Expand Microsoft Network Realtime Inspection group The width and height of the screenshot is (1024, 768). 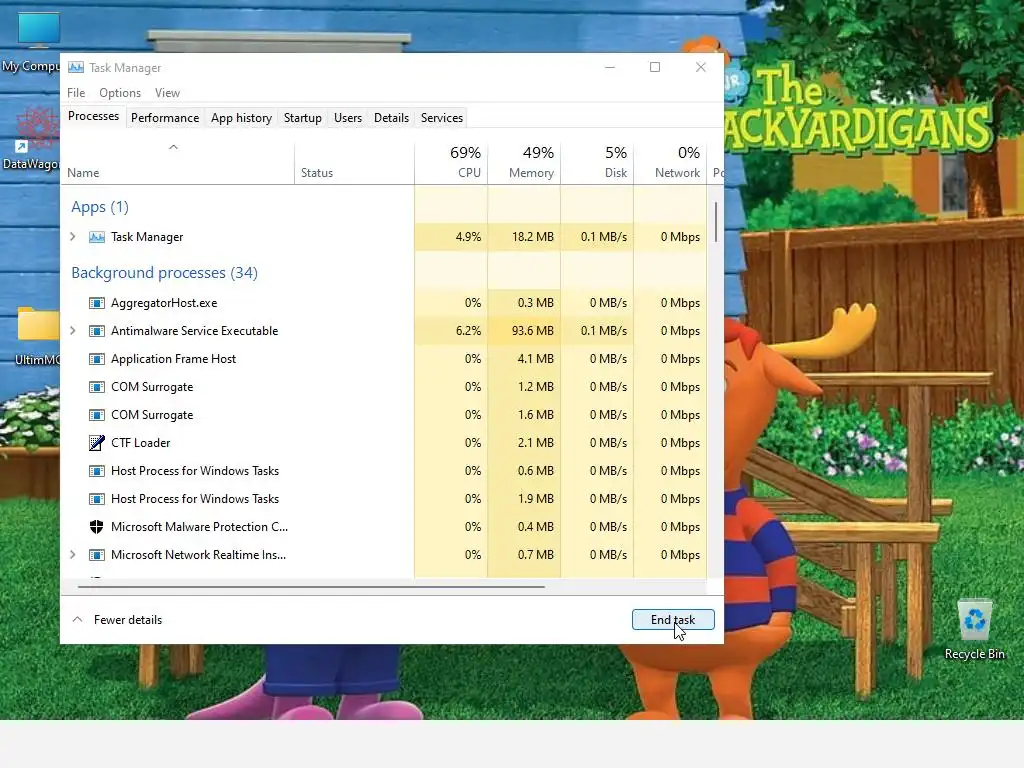click(x=72, y=555)
